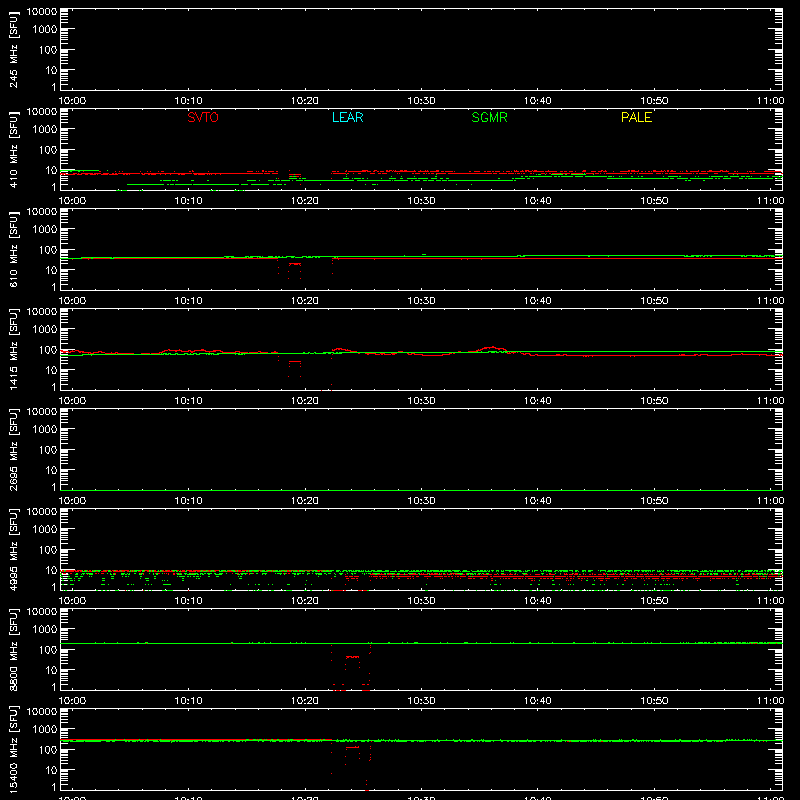Click the red dip segment in 1415 MHz panel

coord(295,362)
